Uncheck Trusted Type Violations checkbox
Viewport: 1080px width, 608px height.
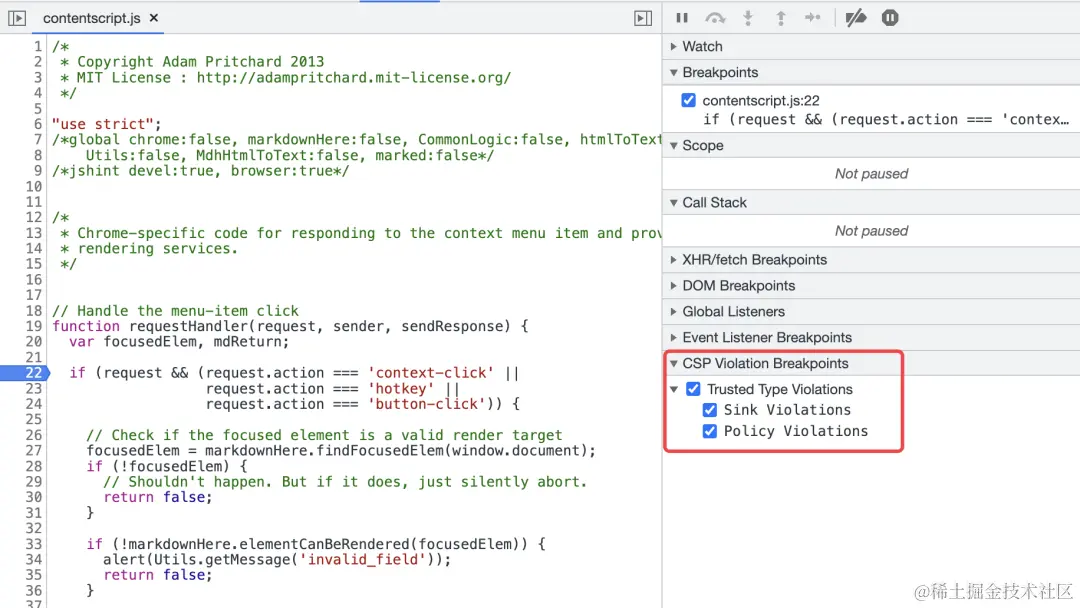coord(693,389)
